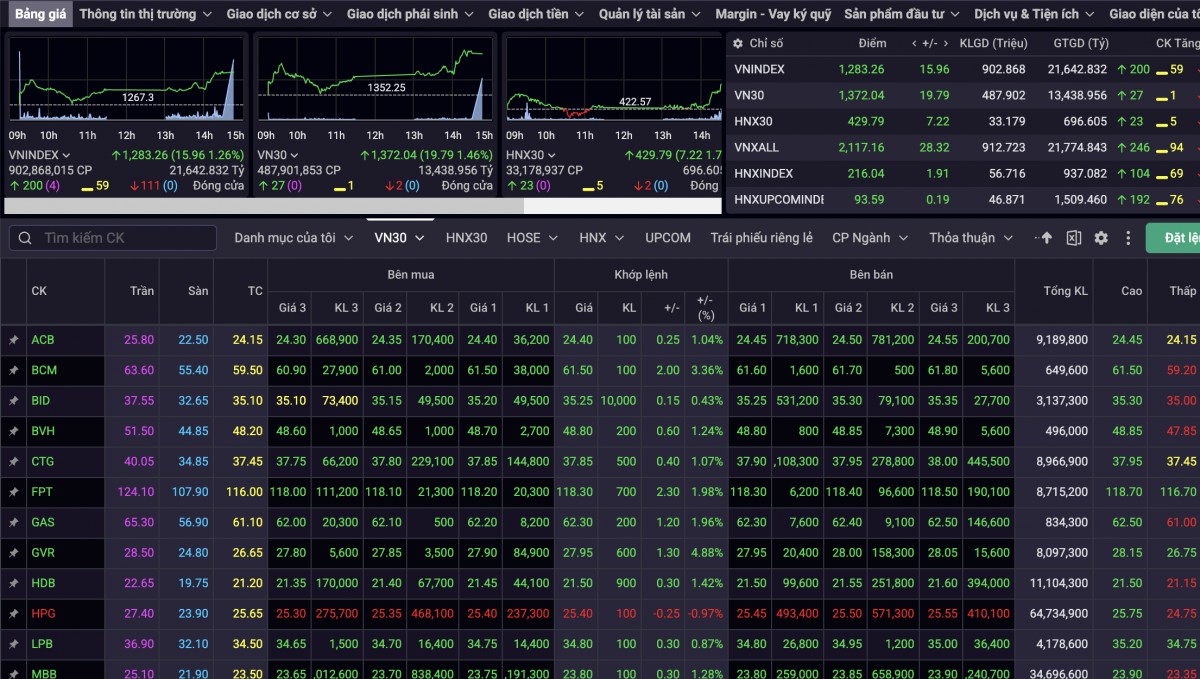Toggle the pin for FPT stock
Image resolution: width=1200 pixels, height=679 pixels.
[14, 493]
